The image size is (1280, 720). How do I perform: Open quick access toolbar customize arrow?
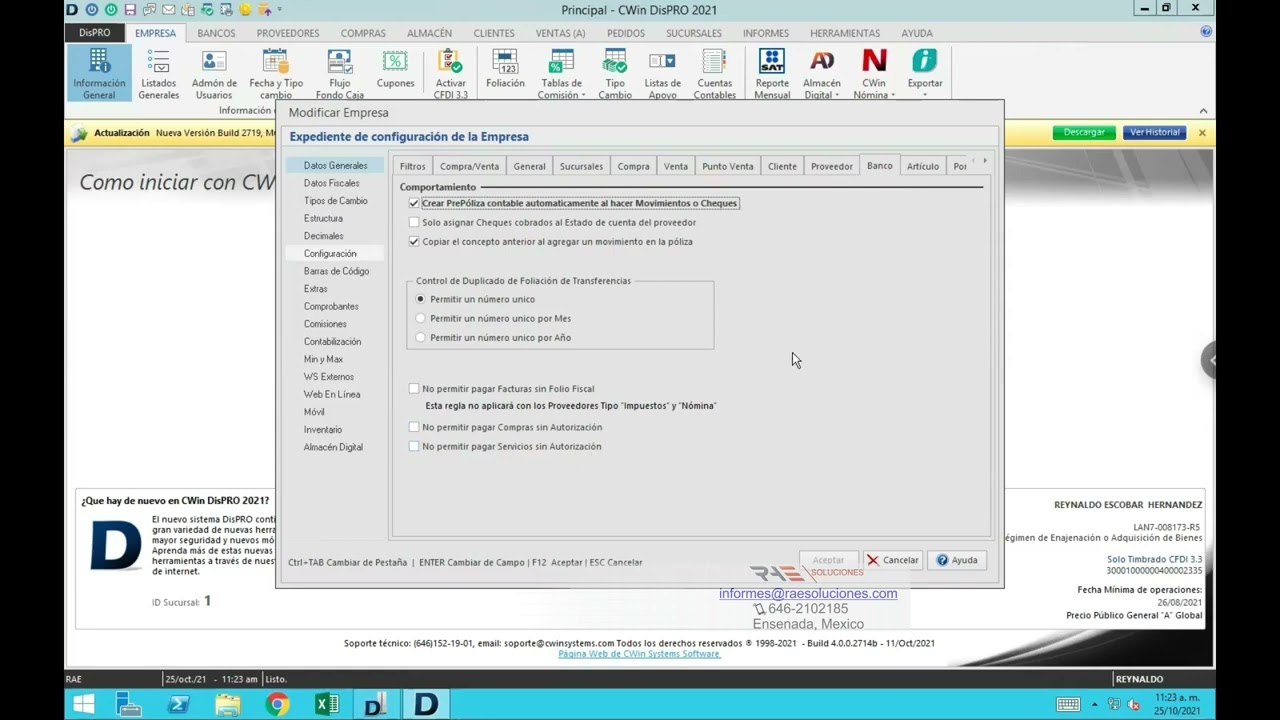coord(279,9)
